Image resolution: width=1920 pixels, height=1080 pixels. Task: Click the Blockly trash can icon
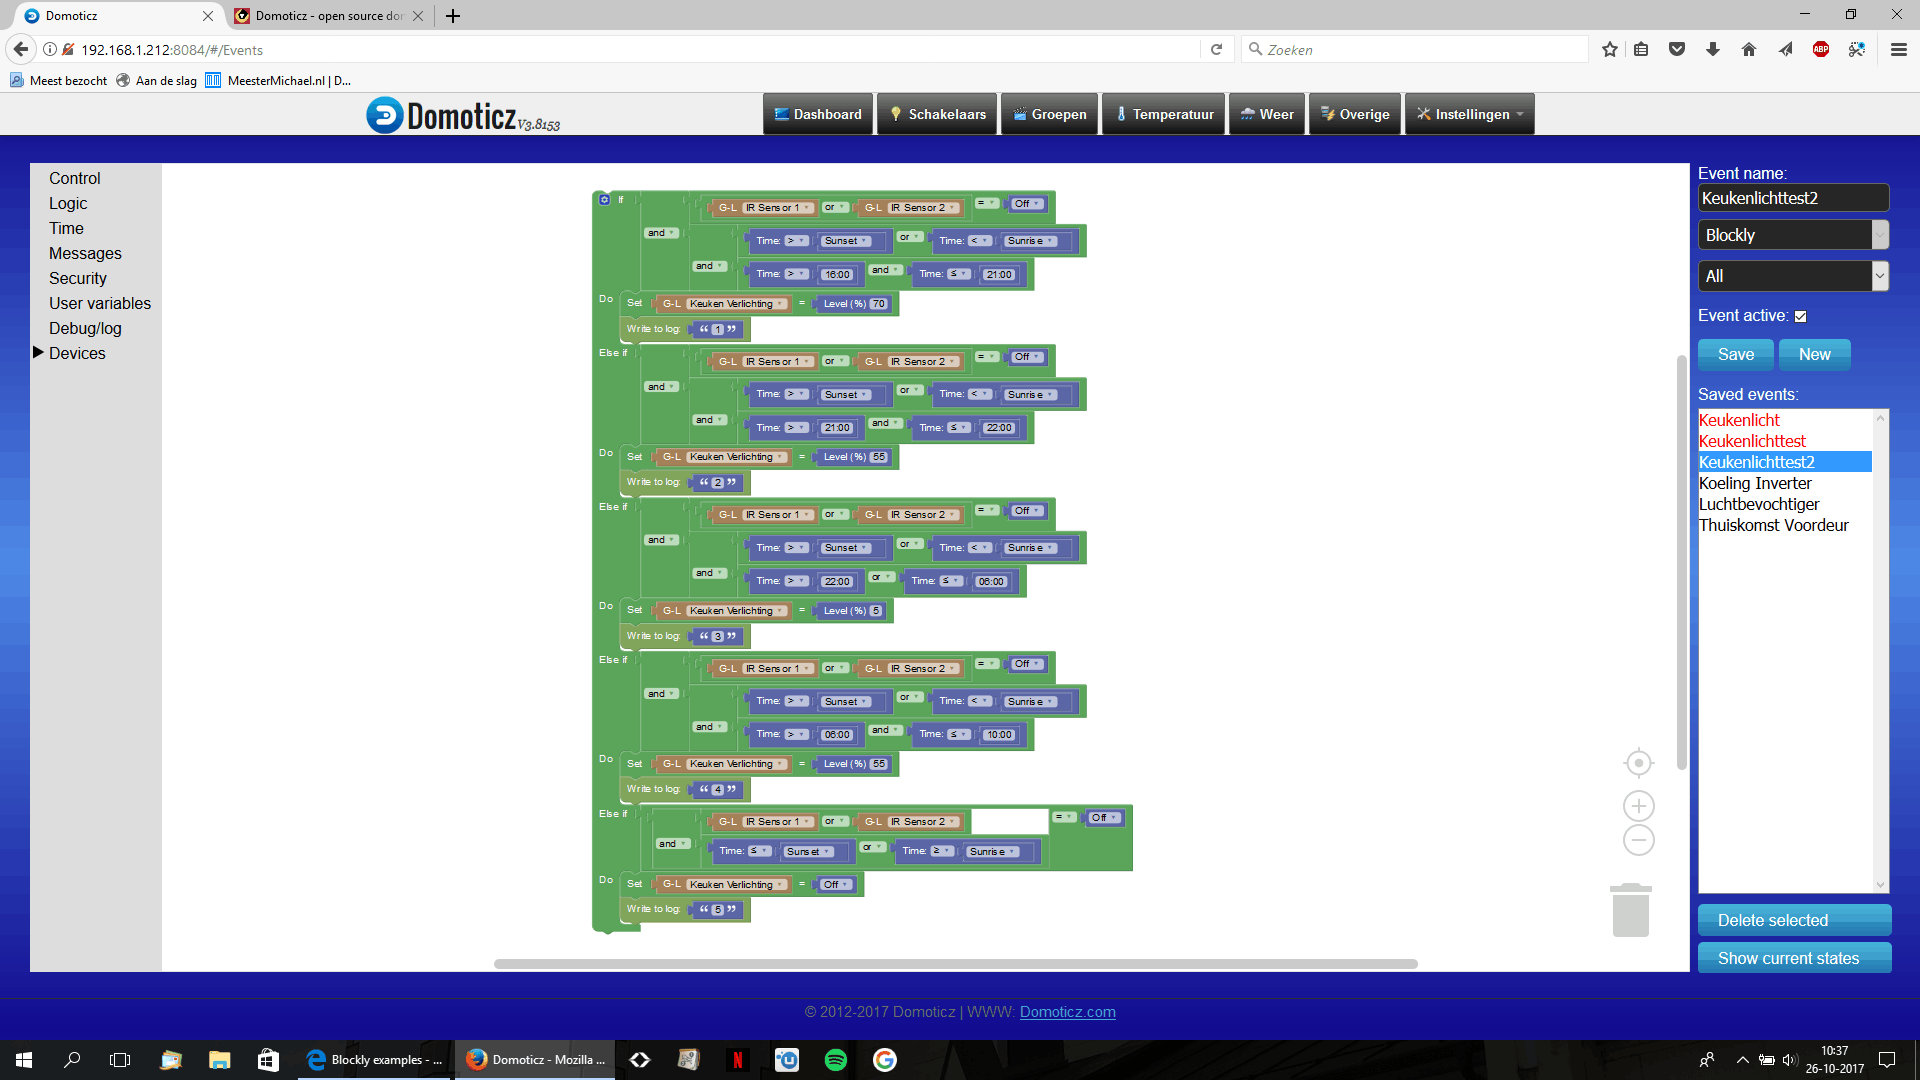pos(1630,911)
